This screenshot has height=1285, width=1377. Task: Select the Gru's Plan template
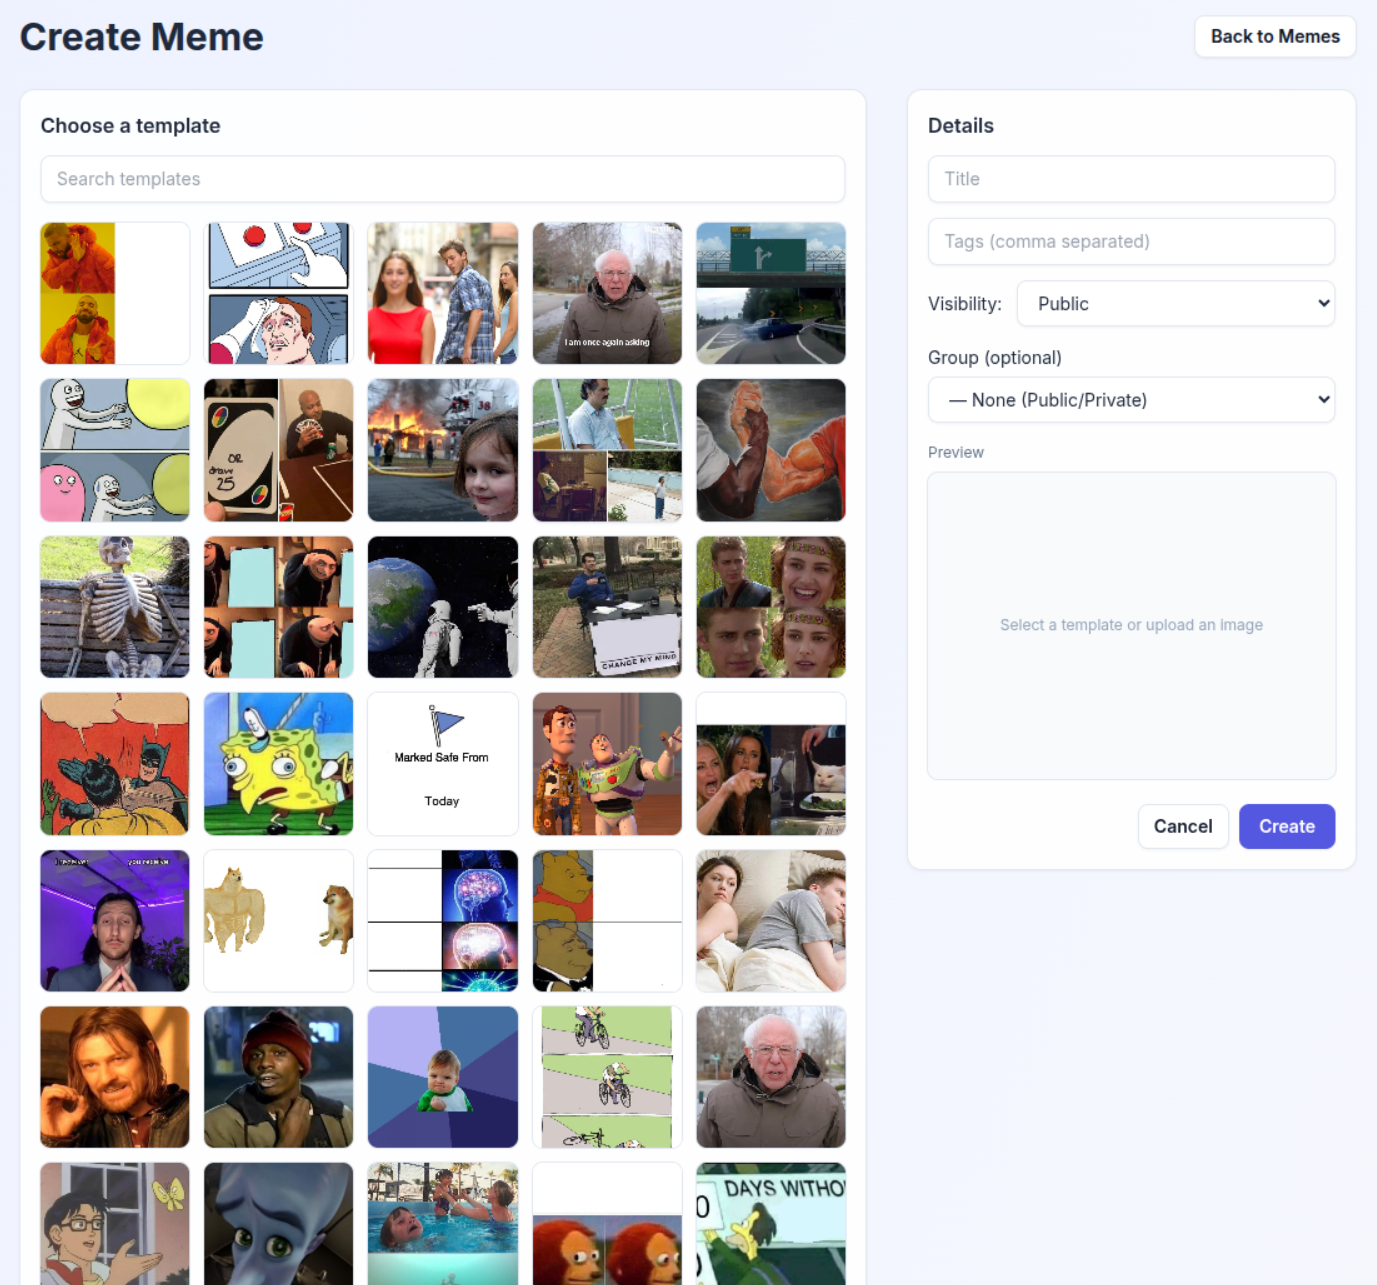tap(279, 607)
